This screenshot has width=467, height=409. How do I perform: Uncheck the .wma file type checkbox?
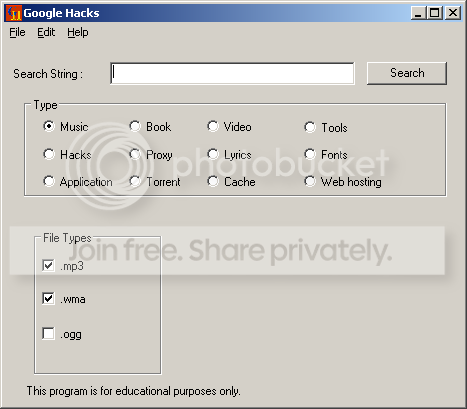coord(48,298)
